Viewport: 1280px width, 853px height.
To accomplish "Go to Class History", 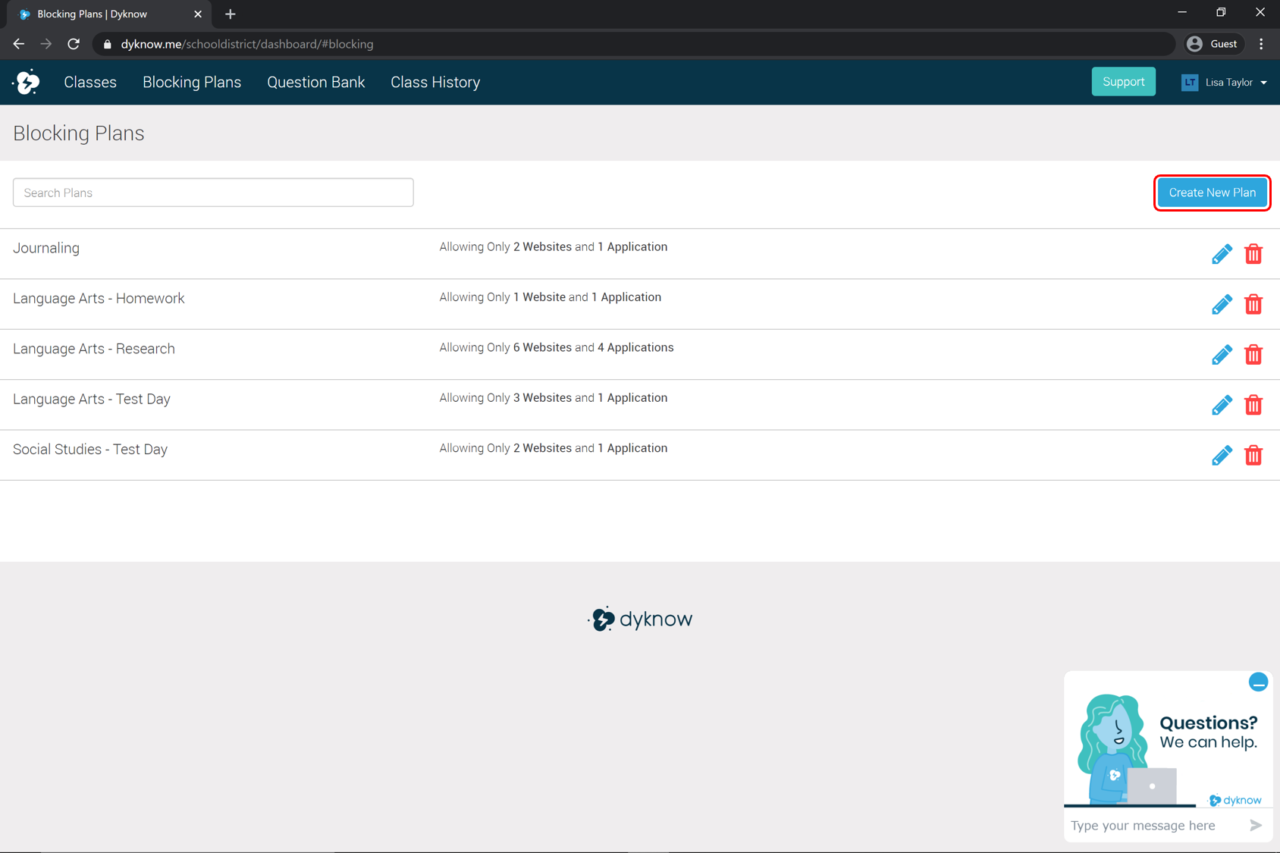I will pos(435,82).
